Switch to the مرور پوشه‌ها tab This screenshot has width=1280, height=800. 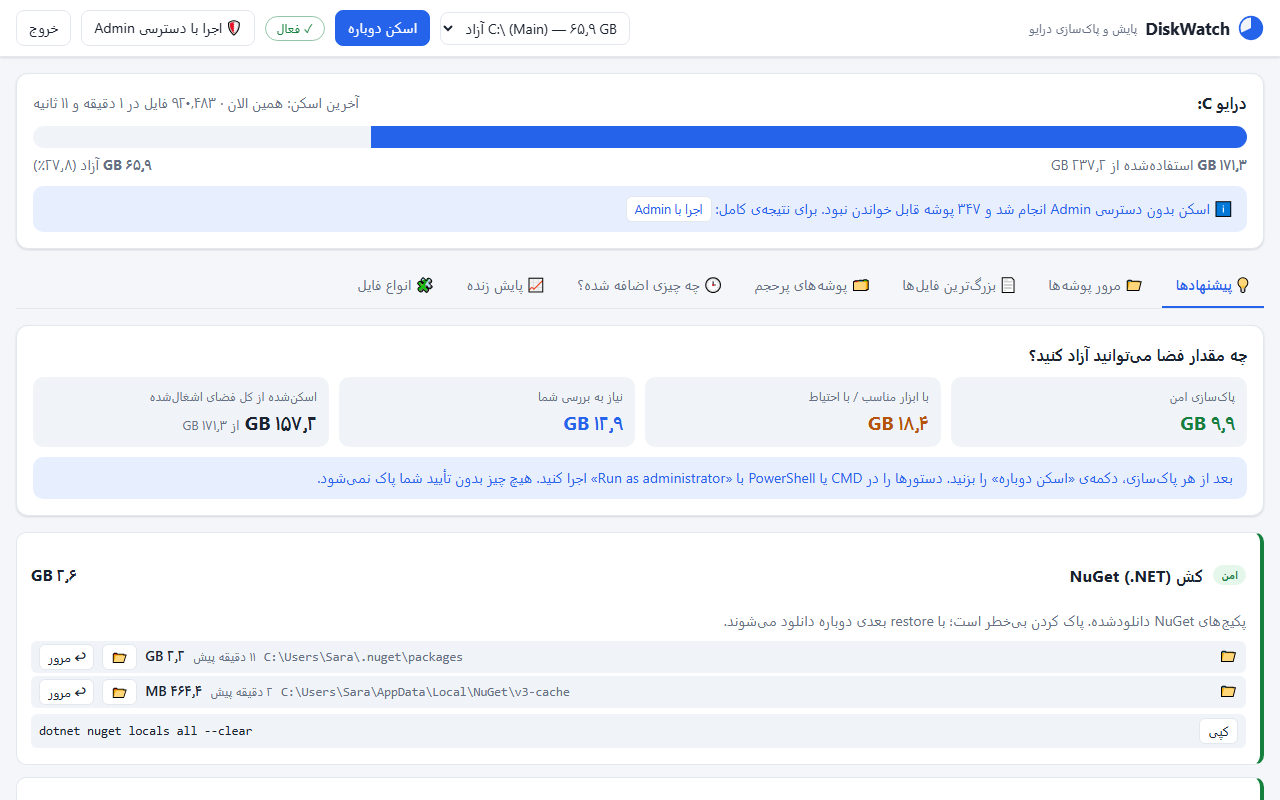pos(1095,286)
